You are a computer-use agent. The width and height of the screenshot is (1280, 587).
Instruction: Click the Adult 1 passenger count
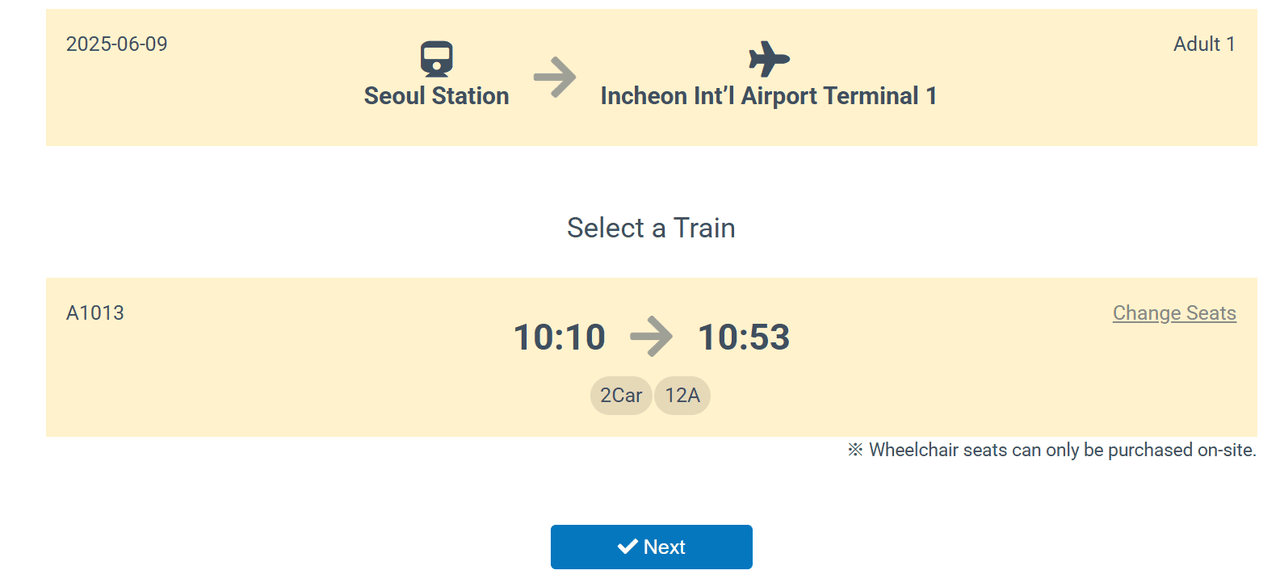[1204, 44]
